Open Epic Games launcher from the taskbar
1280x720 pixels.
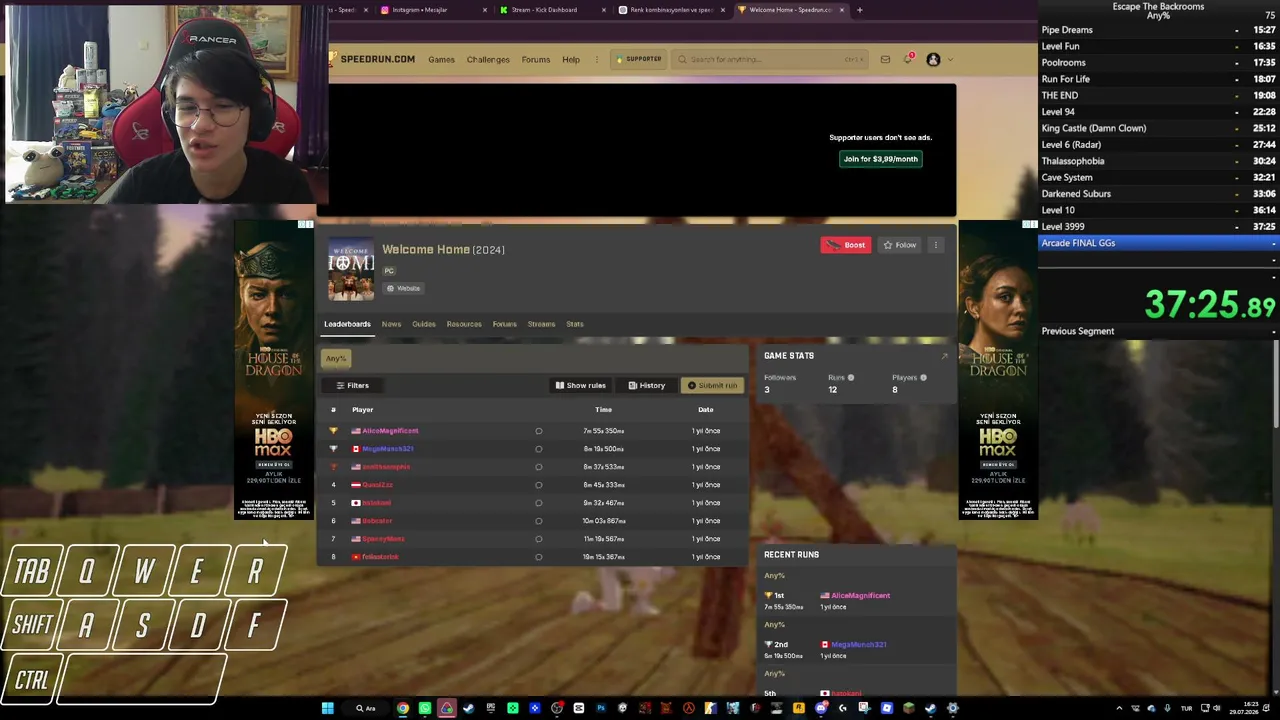click(x=491, y=708)
